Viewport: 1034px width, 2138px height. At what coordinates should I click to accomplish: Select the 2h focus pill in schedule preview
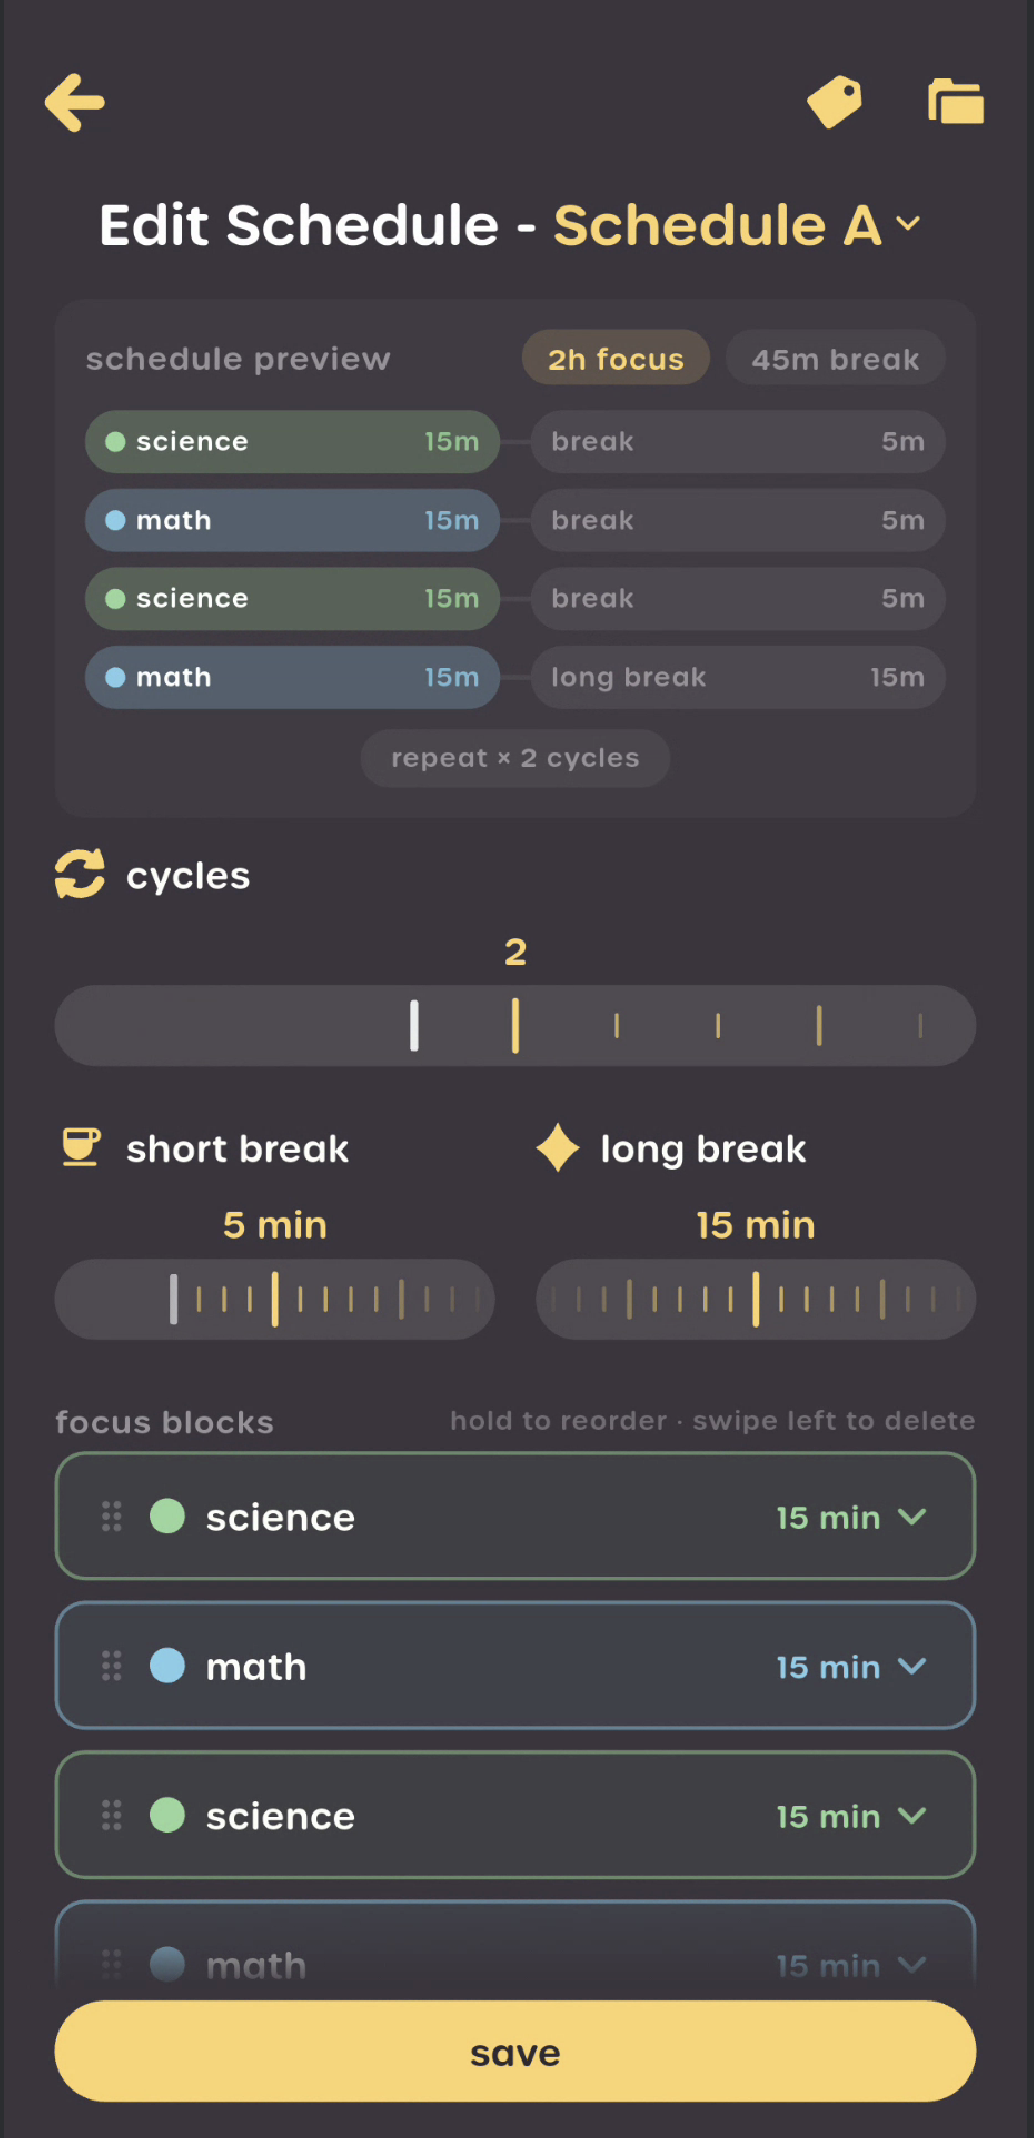coord(615,358)
